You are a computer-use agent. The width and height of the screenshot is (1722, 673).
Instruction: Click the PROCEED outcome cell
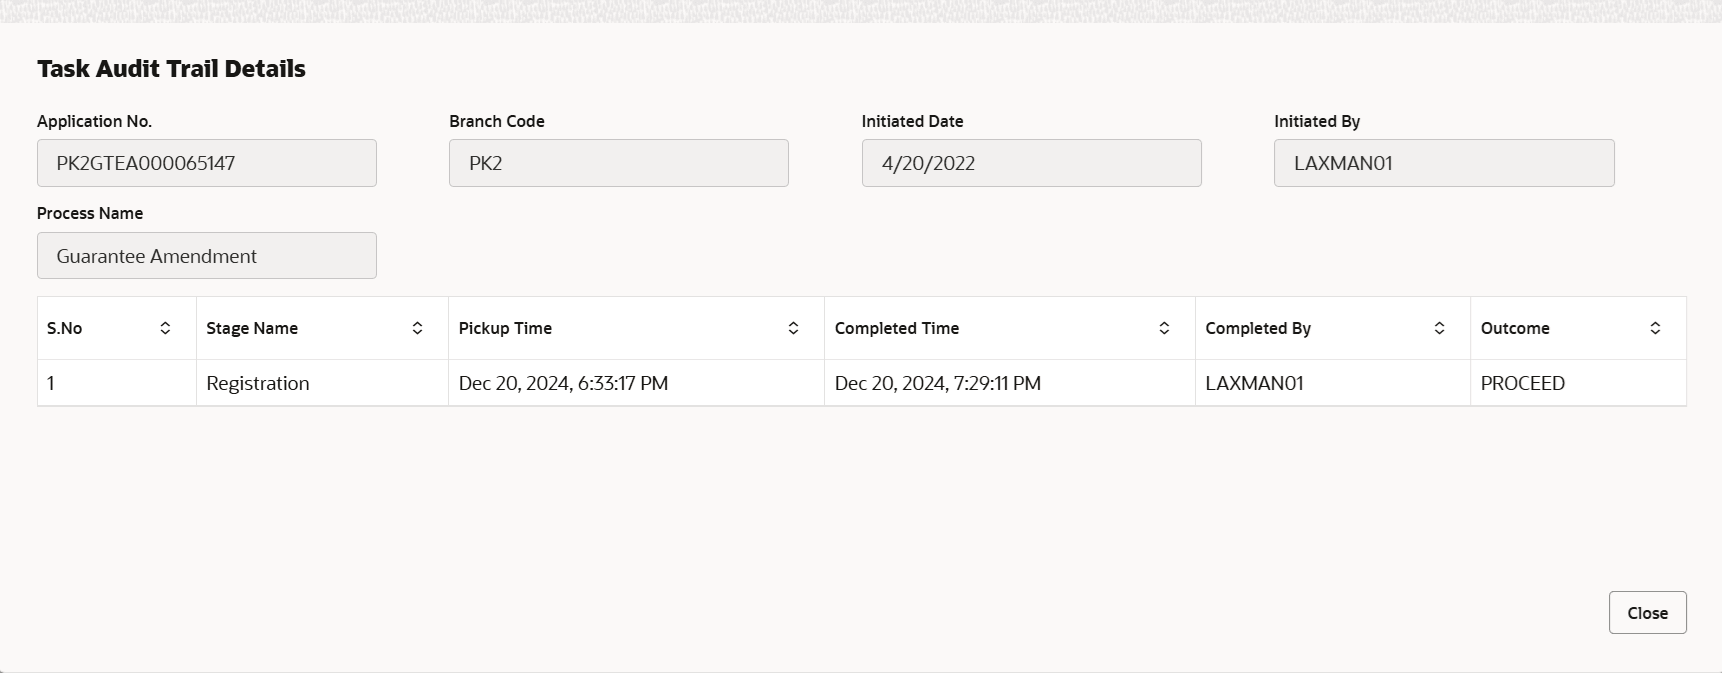tap(1522, 383)
